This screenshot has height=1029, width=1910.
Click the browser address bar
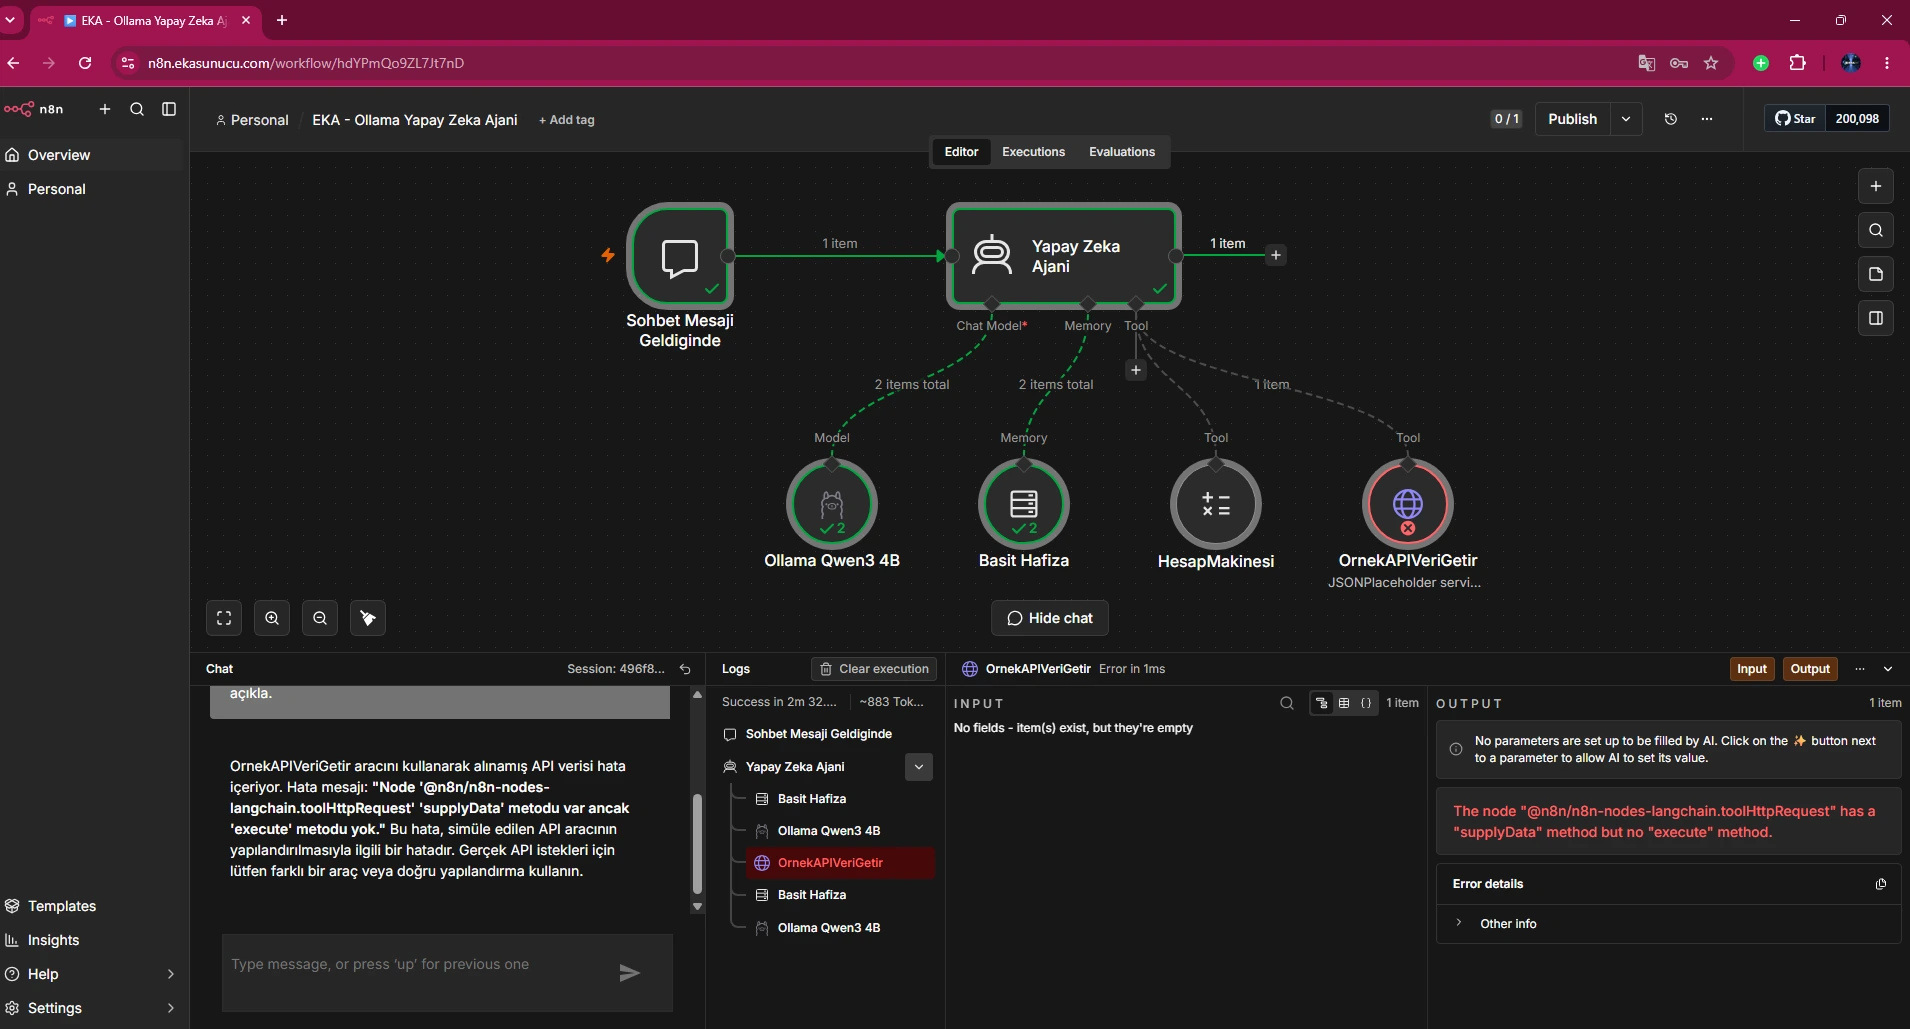870,63
